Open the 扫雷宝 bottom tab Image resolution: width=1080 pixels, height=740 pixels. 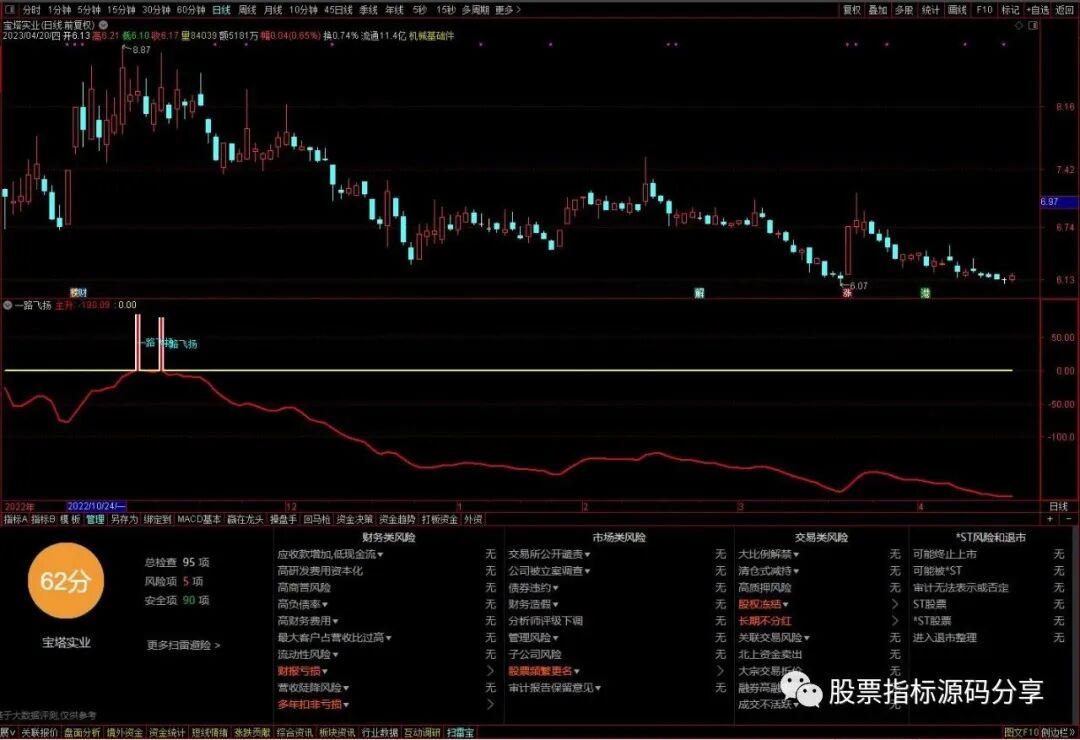coord(461,732)
